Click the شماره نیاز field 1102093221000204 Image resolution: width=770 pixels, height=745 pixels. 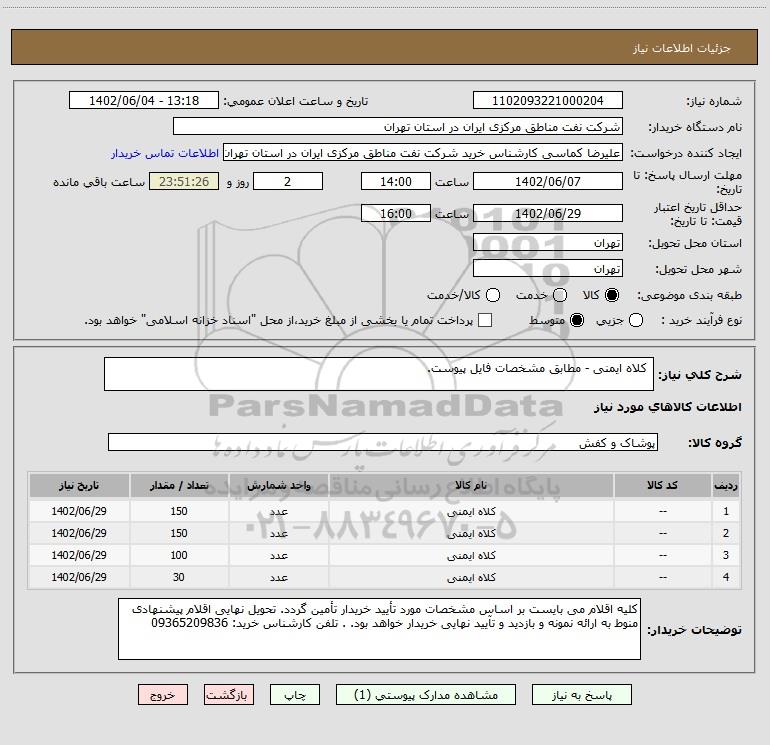[x=548, y=101]
